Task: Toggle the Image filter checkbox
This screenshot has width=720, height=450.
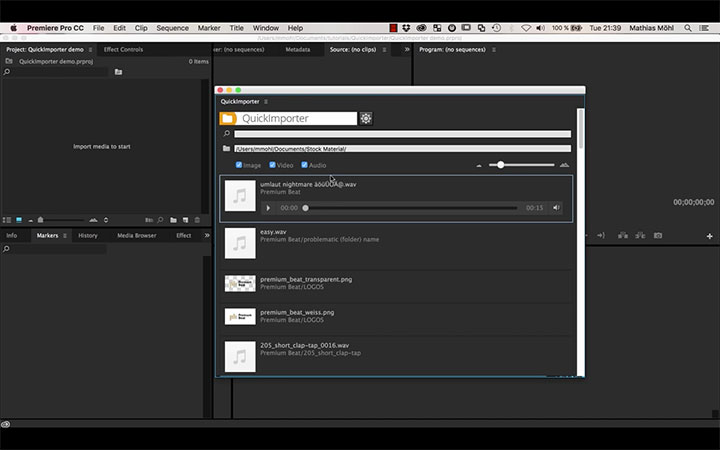Action: (x=239, y=165)
